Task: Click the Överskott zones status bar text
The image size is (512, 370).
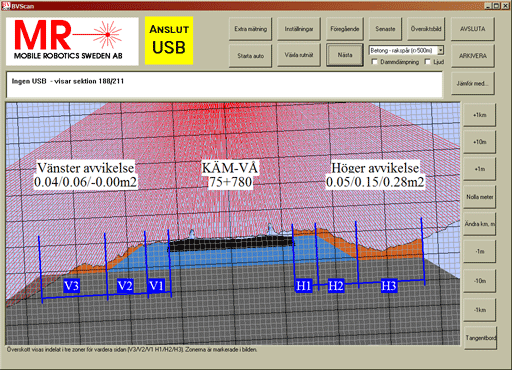Action: [132, 350]
